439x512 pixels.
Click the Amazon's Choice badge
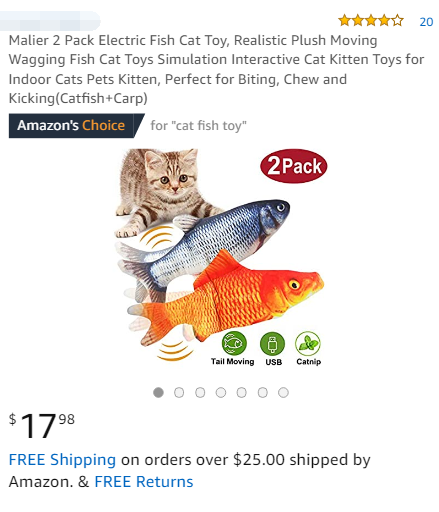[x=76, y=126]
